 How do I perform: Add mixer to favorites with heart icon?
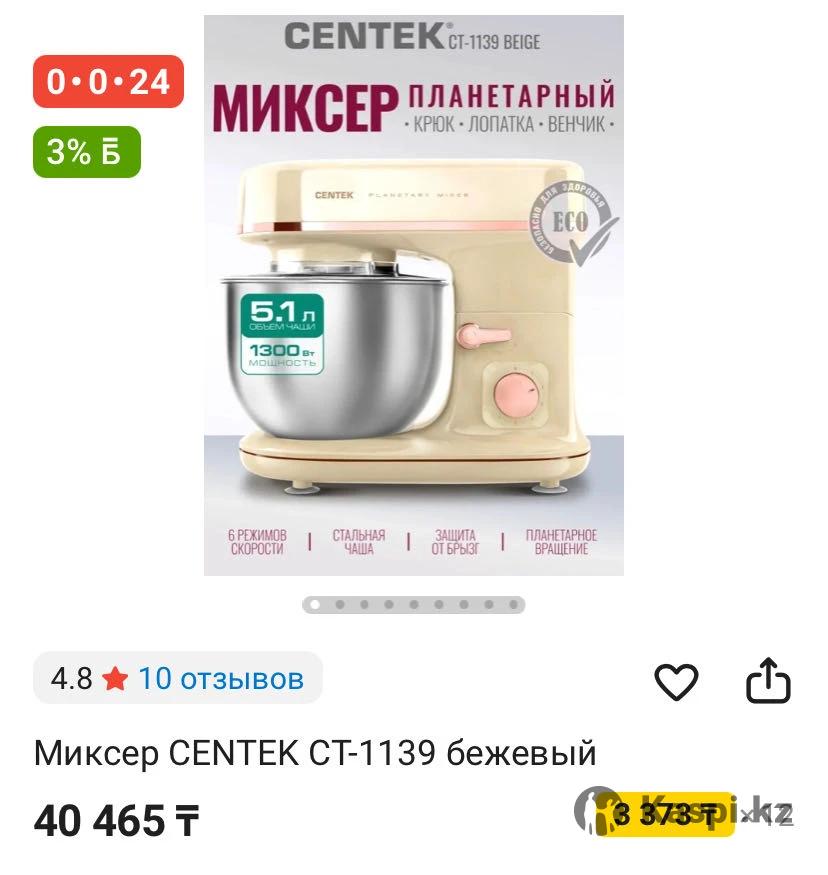click(x=676, y=681)
